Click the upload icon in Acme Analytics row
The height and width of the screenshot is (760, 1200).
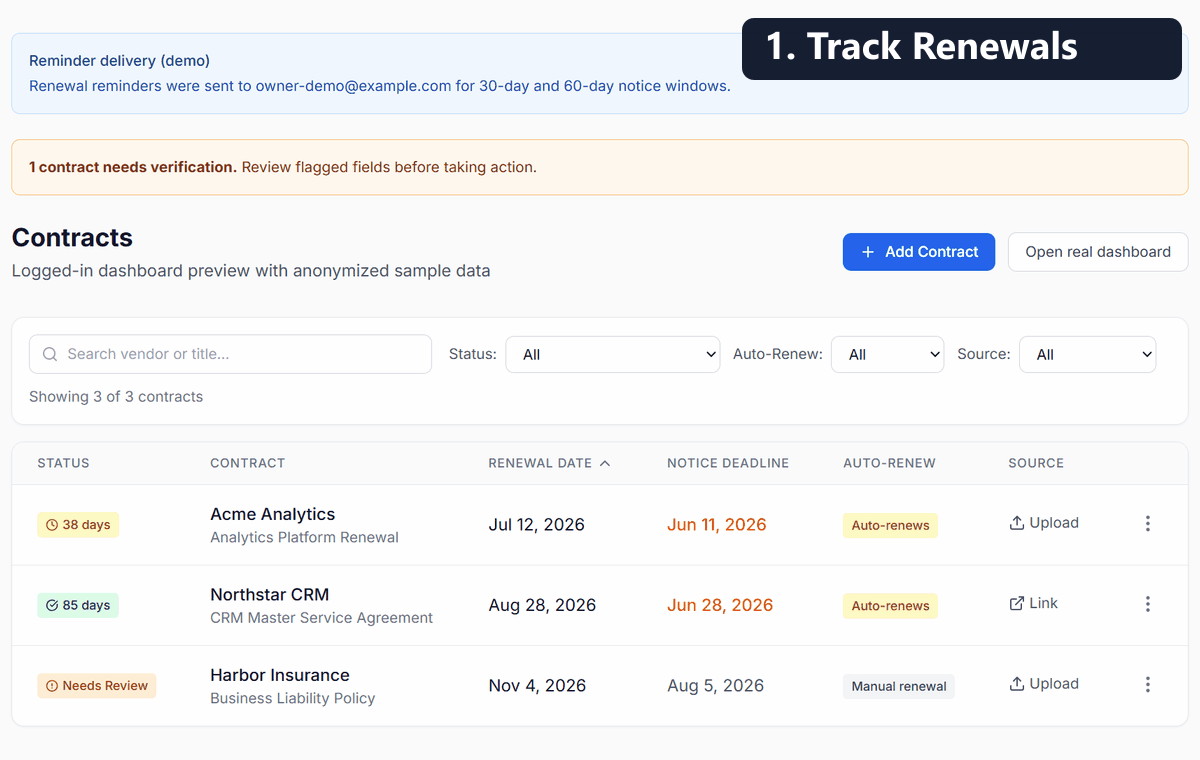pos(1017,523)
